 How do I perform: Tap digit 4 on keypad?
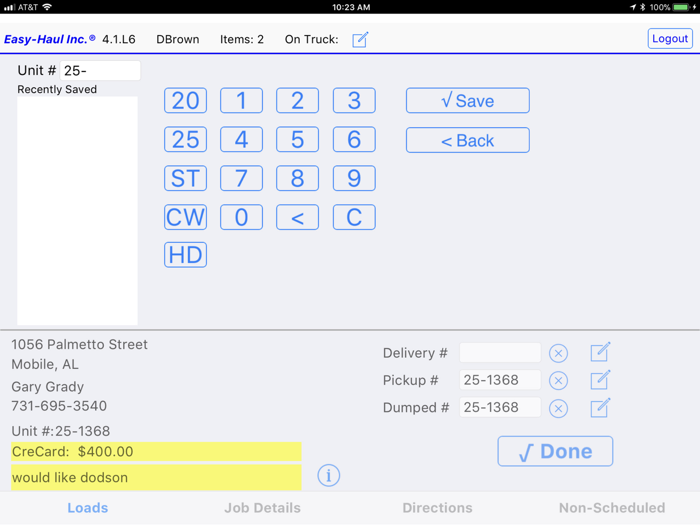(x=242, y=139)
